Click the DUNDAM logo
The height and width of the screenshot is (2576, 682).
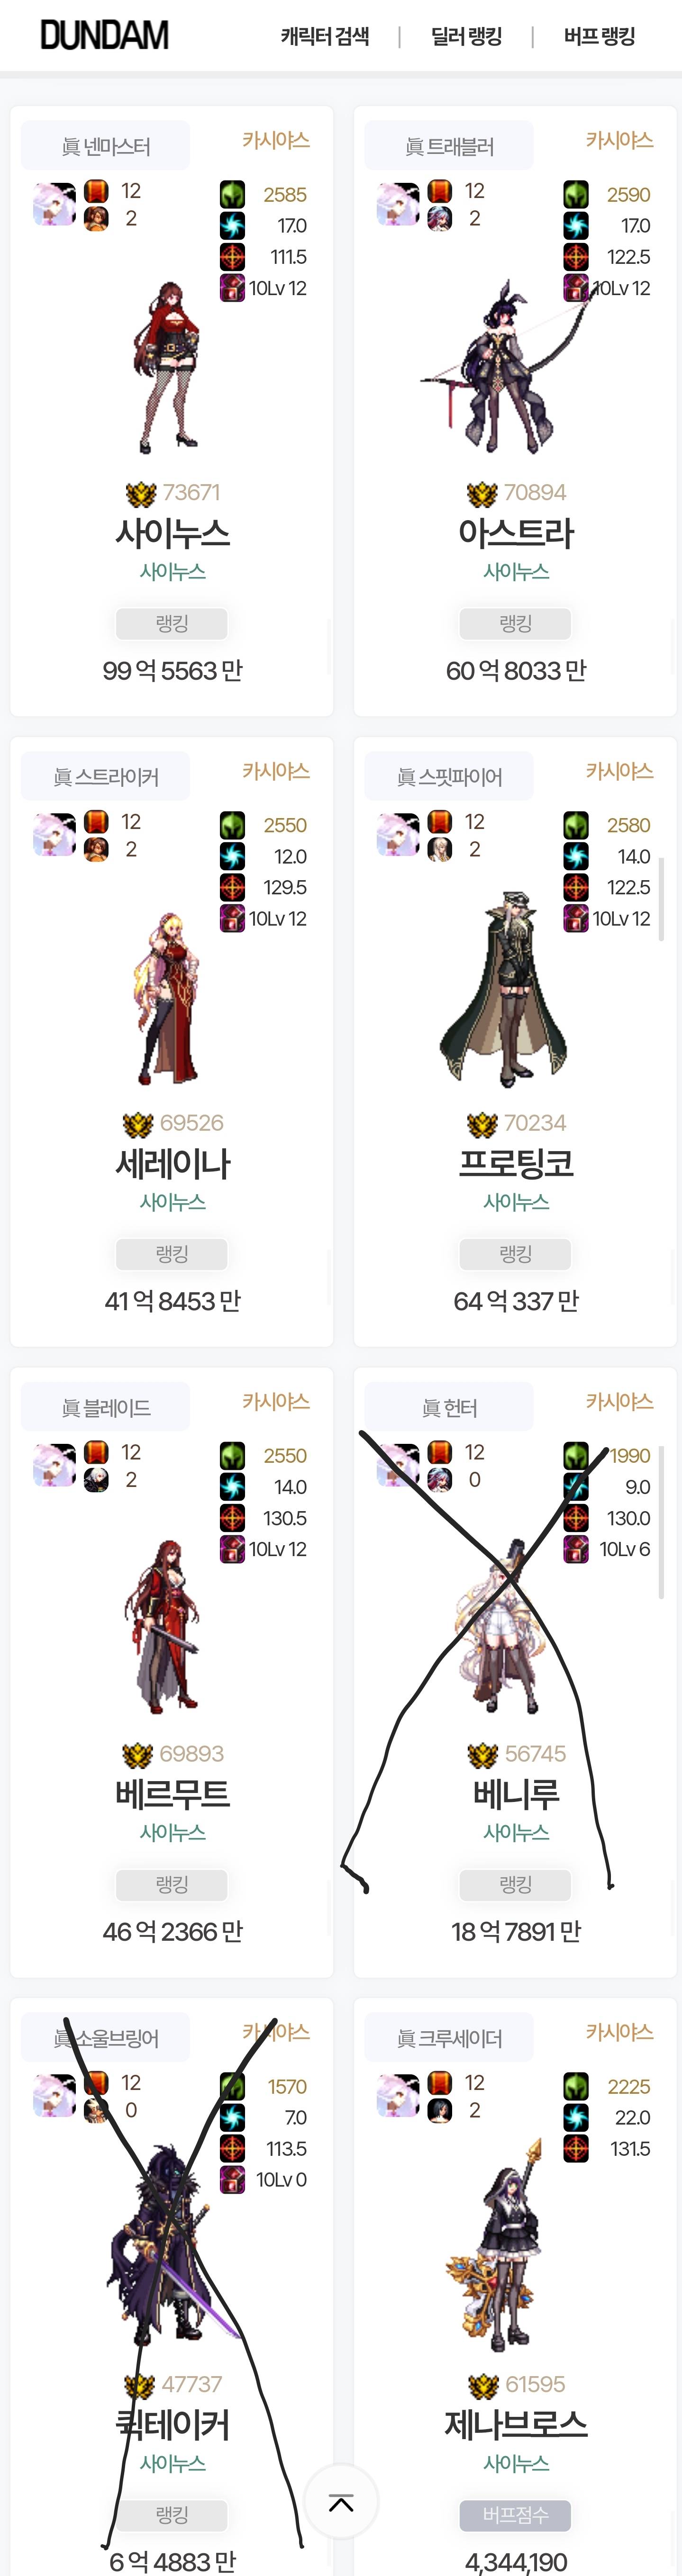(104, 36)
